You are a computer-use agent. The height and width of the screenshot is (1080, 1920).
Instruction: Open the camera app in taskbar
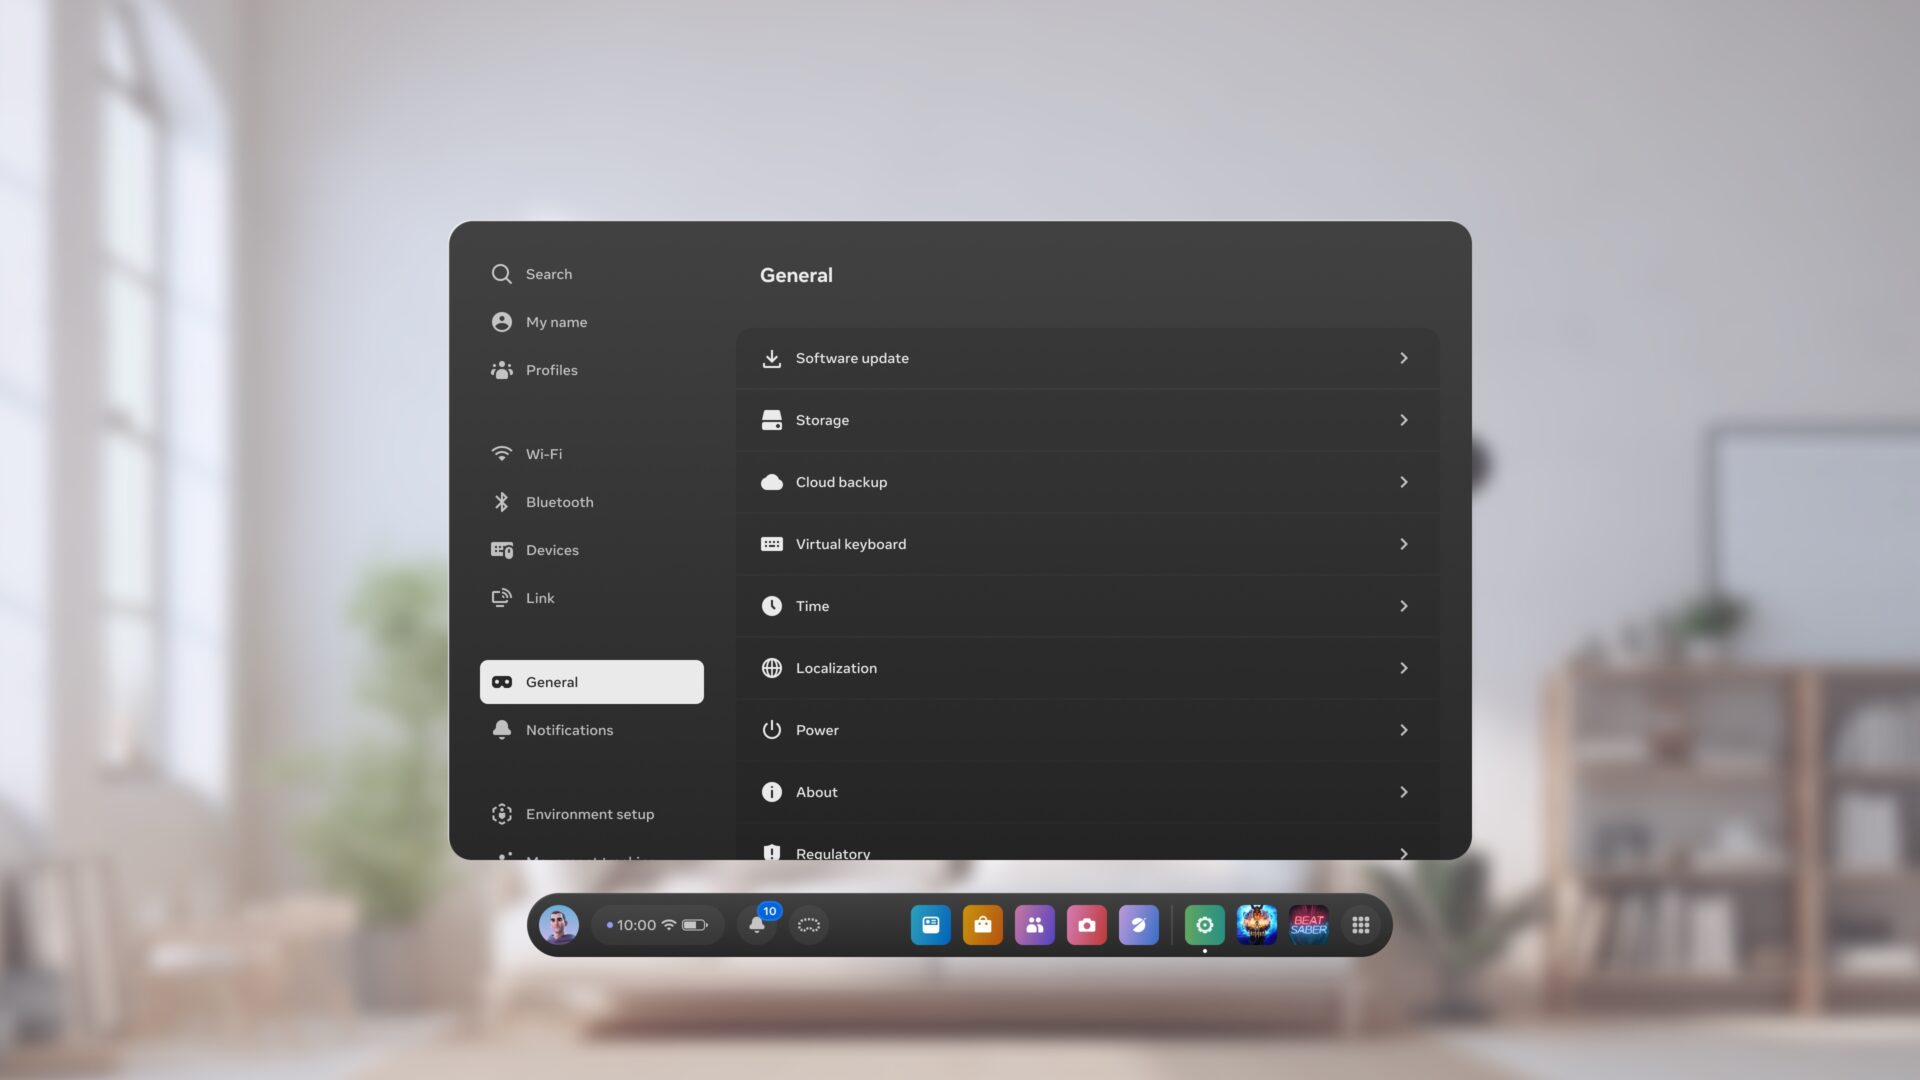tap(1085, 924)
